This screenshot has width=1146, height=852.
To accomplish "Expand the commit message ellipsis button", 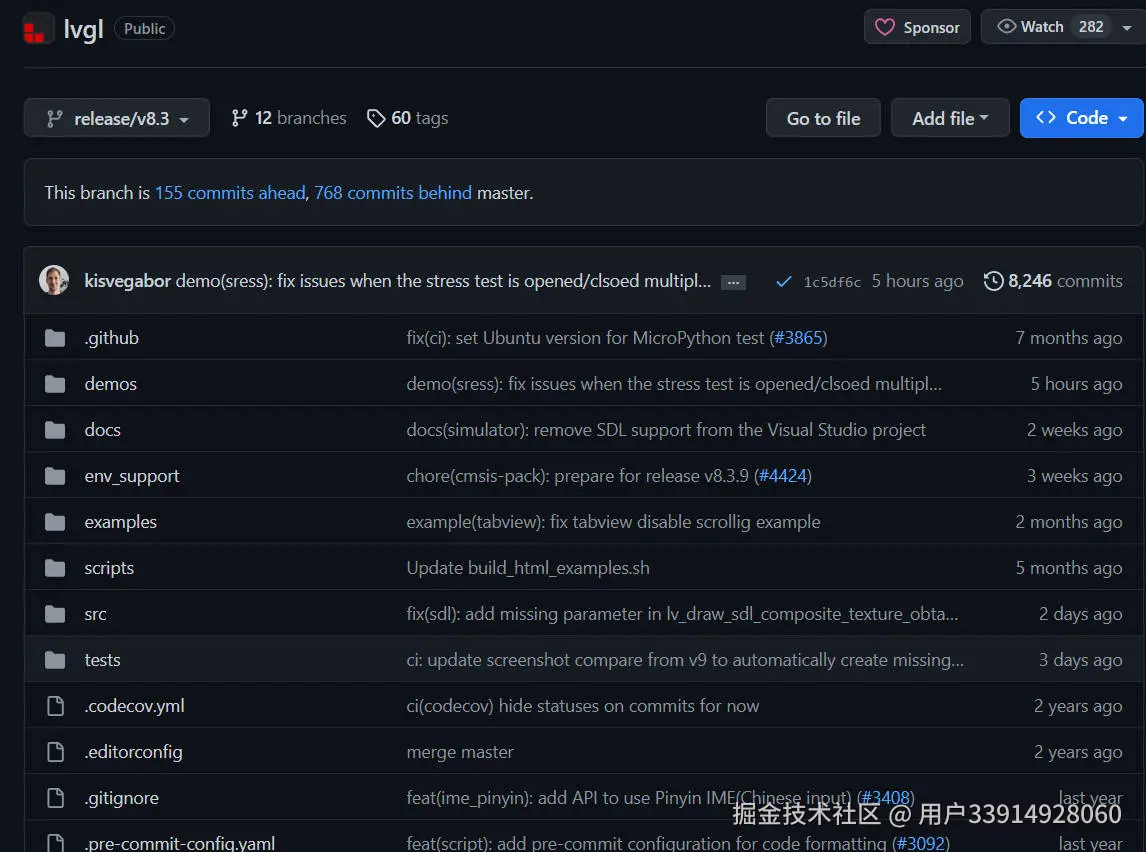I will pos(733,283).
